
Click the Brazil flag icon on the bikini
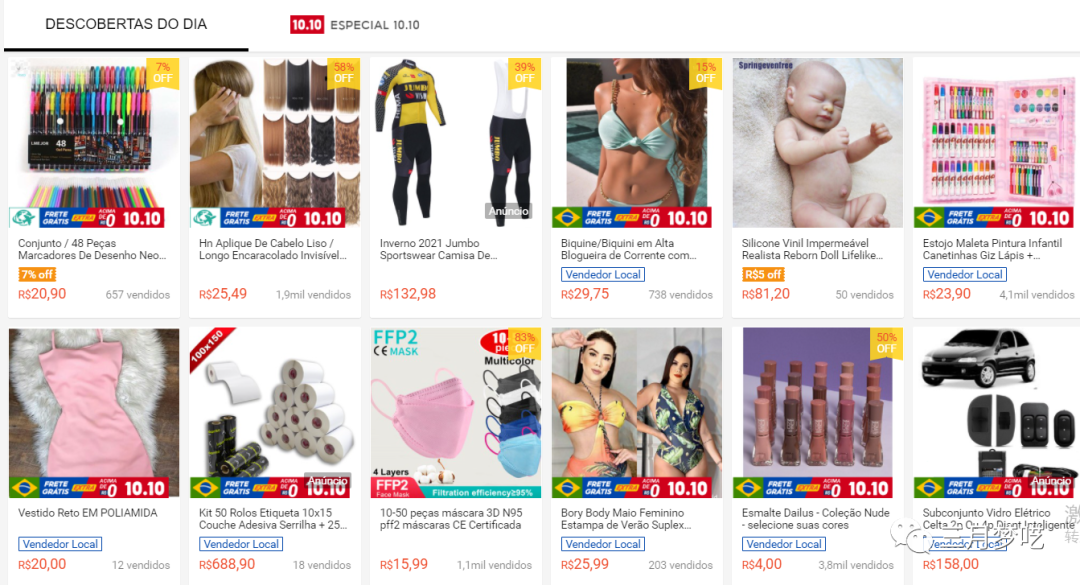(568, 218)
